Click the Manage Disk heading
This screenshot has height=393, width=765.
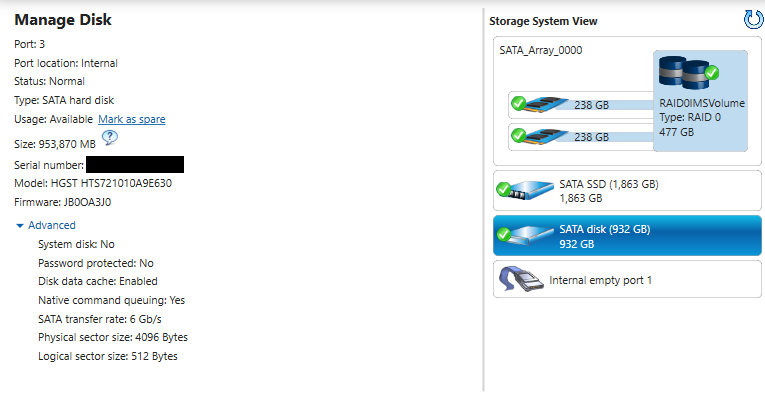click(63, 20)
